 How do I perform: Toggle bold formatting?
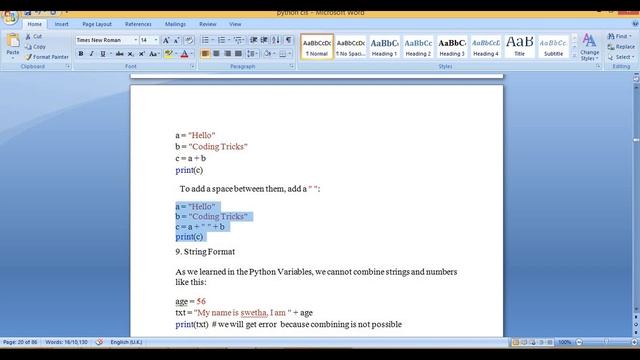(81, 54)
